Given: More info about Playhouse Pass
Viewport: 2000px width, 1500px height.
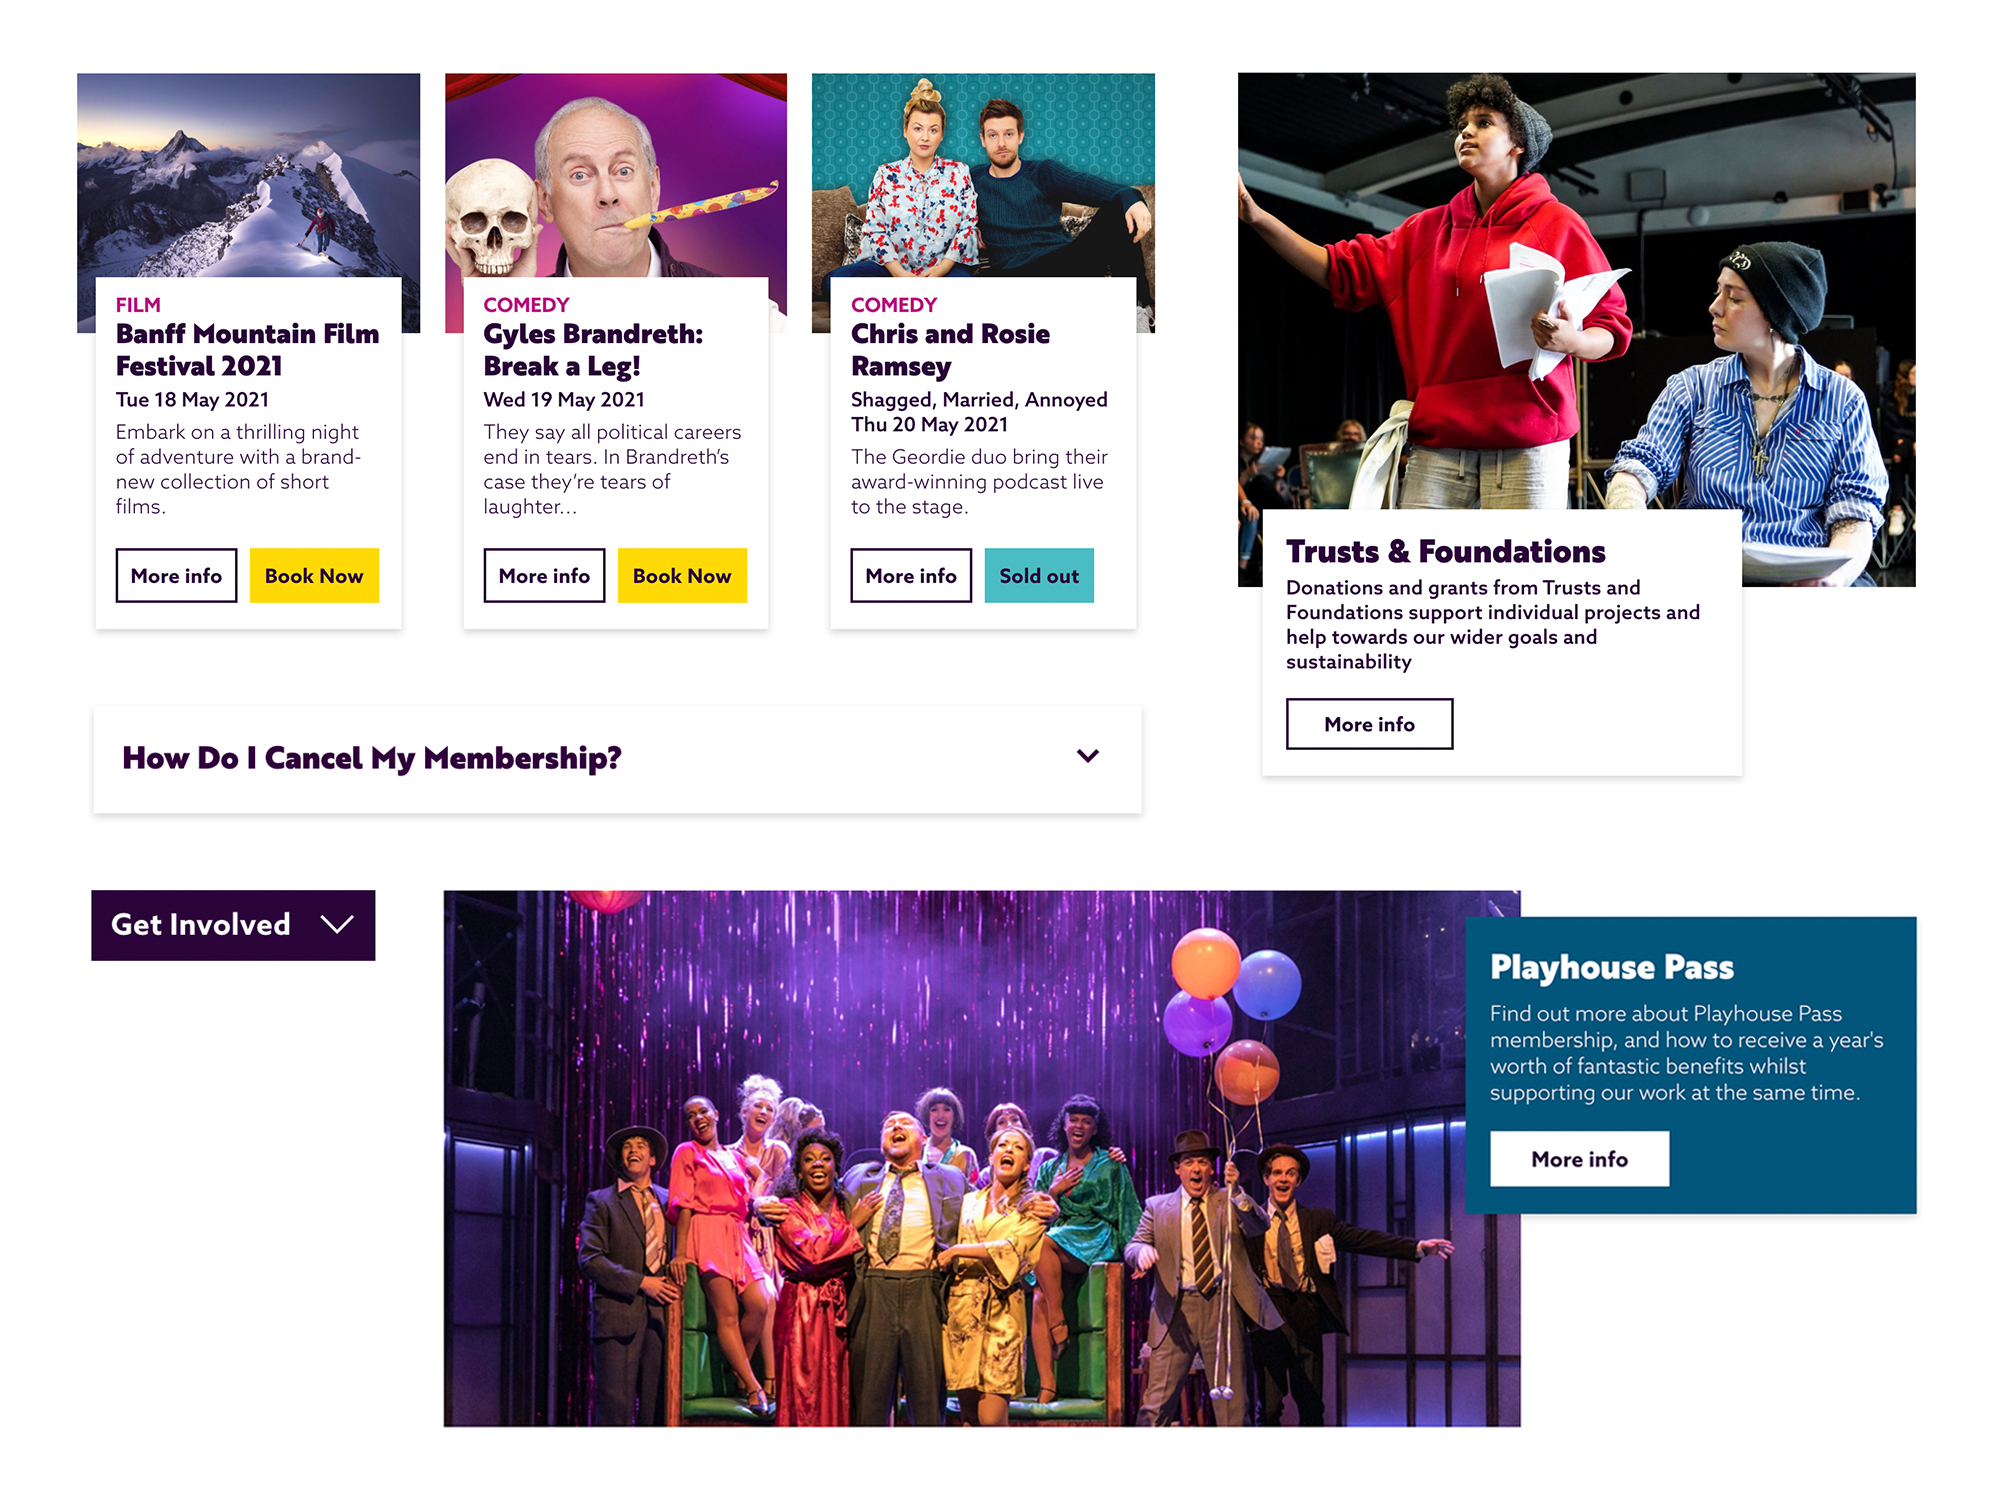Looking at the screenshot, I should (1579, 1159).
